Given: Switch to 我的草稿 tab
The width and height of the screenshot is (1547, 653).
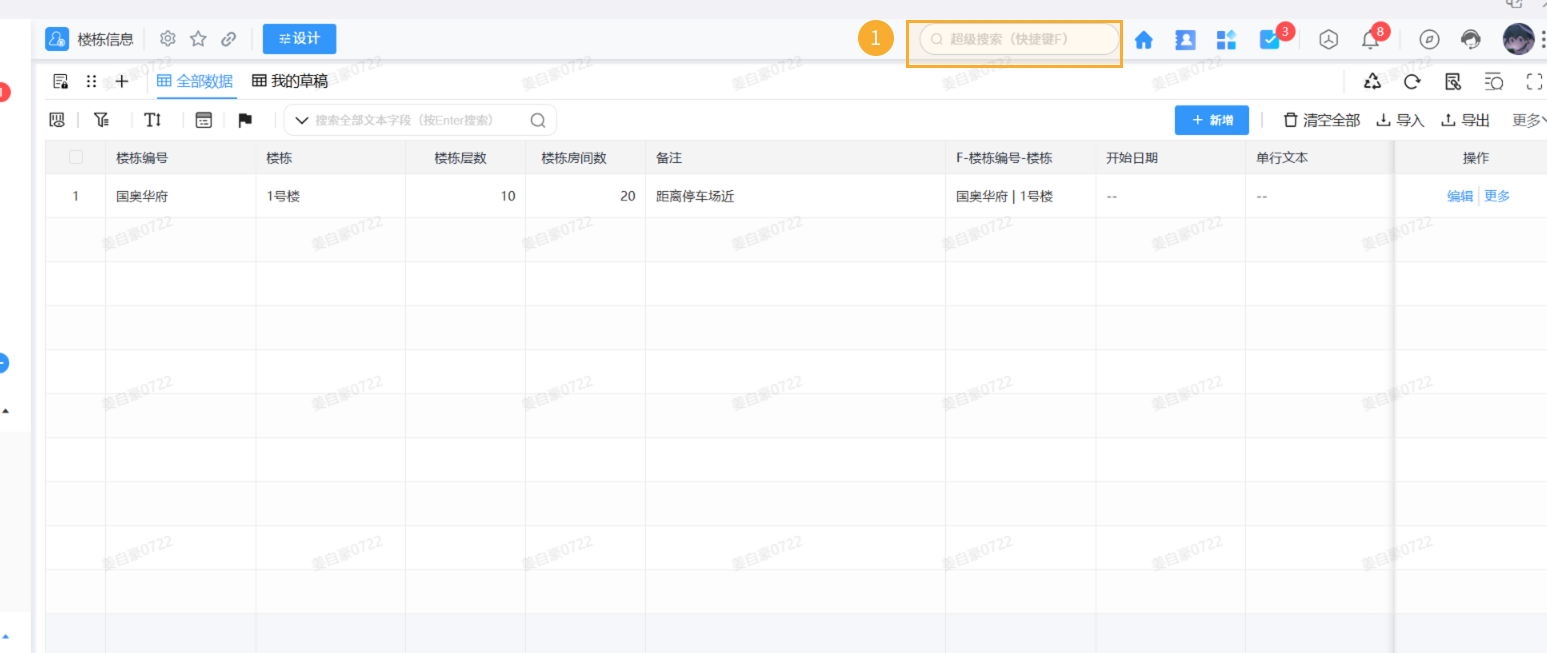Looking at the screenshot, I should [290, 81].
